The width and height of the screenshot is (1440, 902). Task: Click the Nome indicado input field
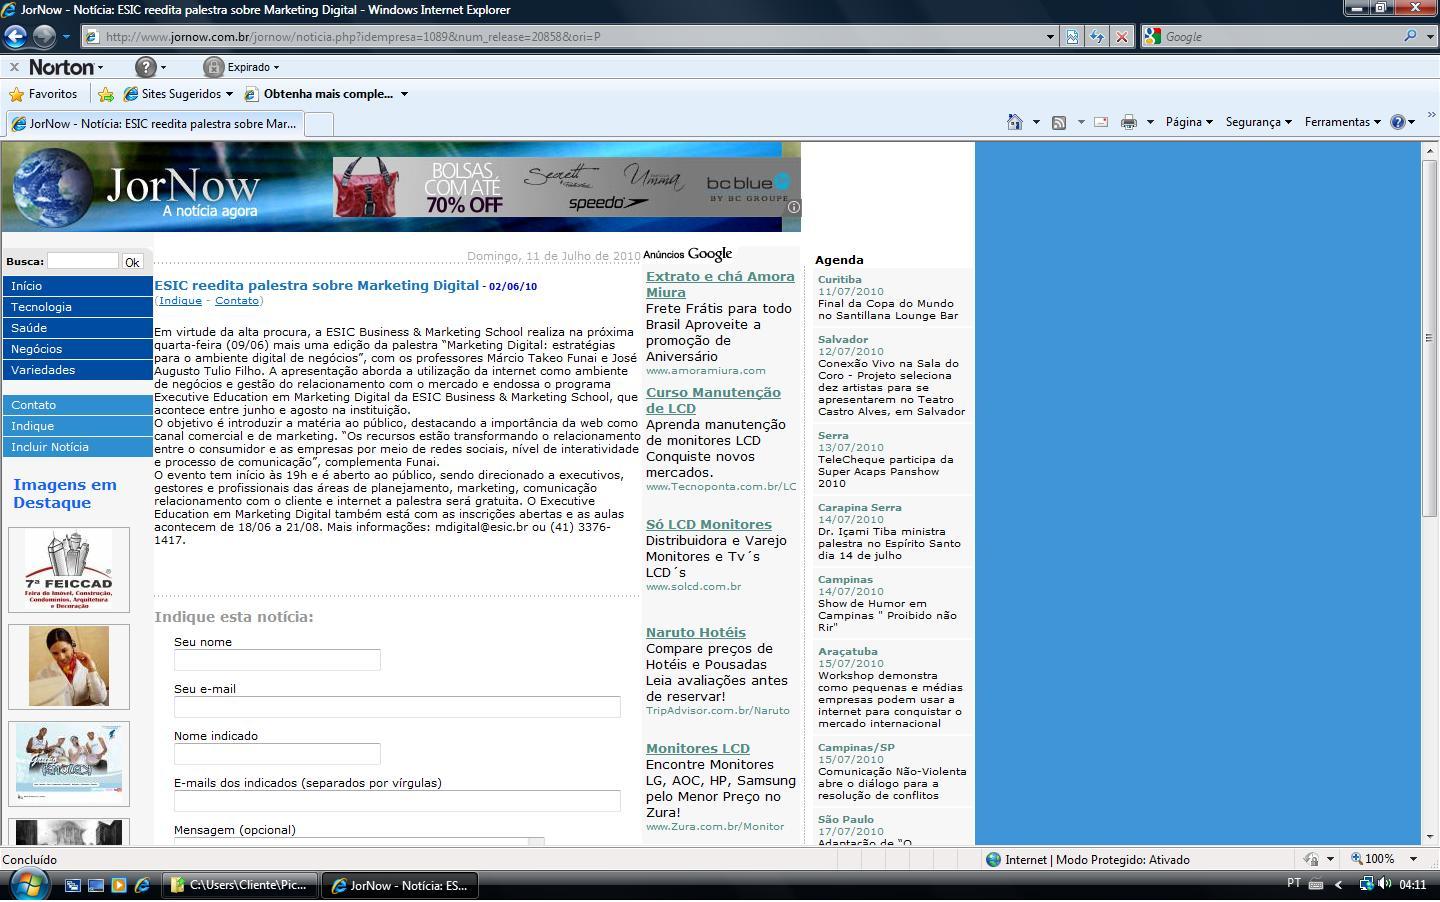pos(277,754)
